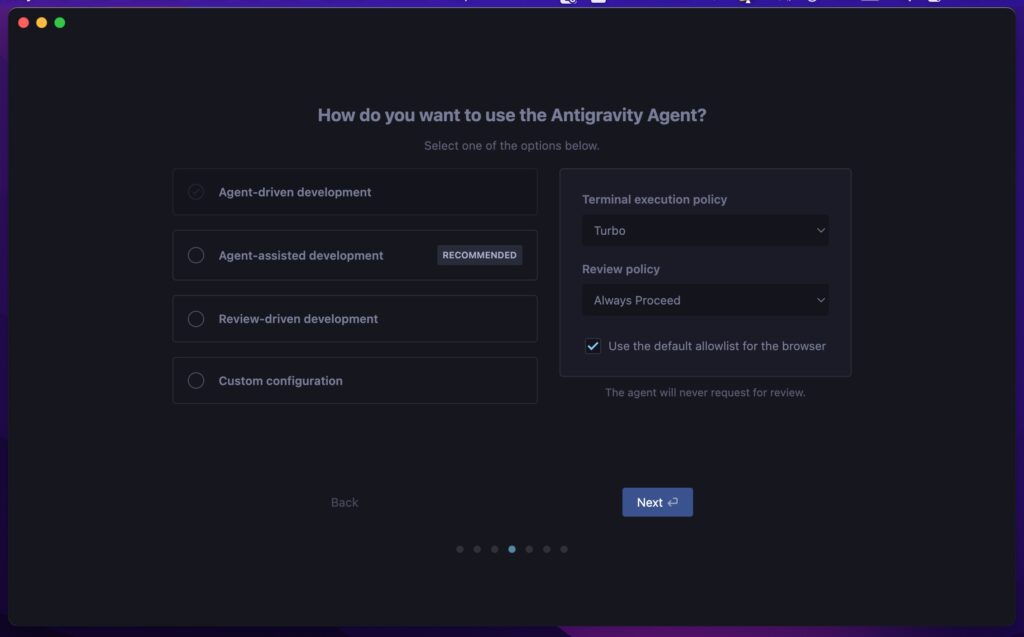
Task: Uncheck the default browser allowlist checkbox
Action: 593,346
